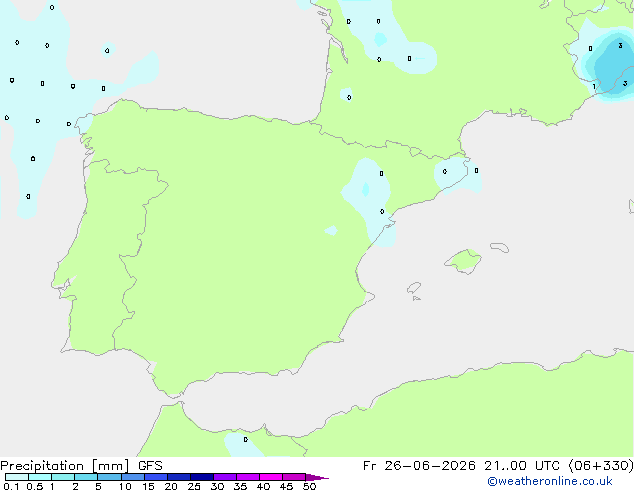Screen dimensions: 634x490
Task: Click the 'Precipitation [mm] GFS' title text
Action: (x=81, y=466)
